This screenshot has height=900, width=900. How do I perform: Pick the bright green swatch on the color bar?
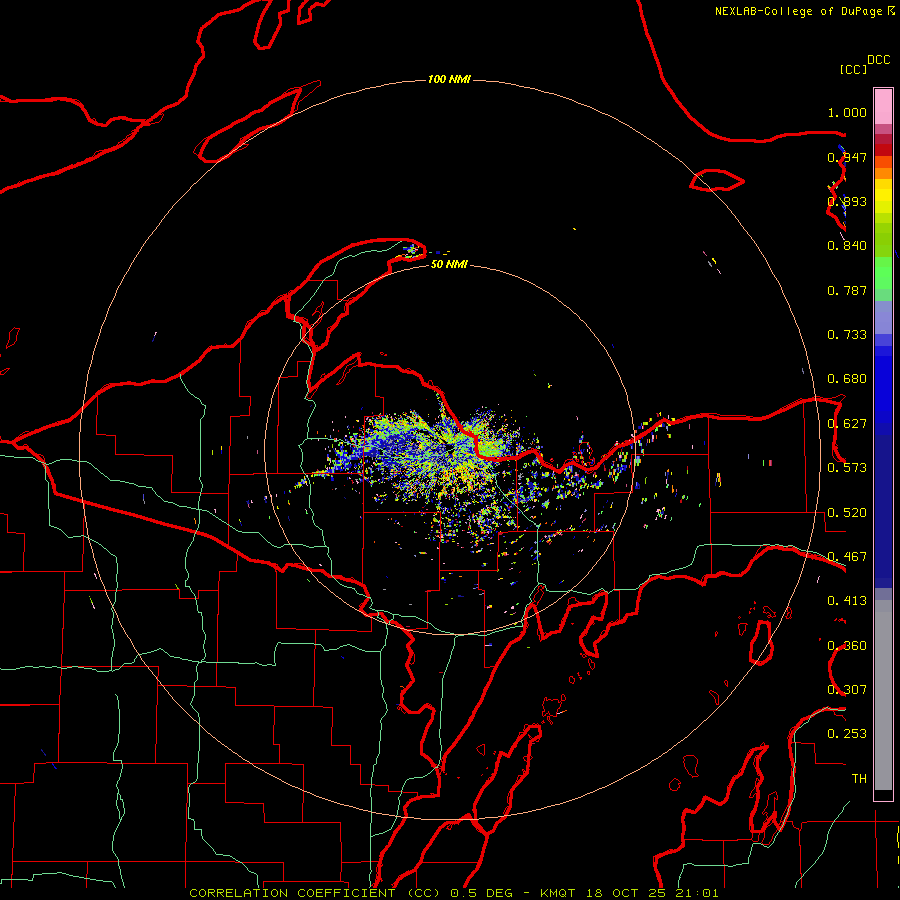click(883, 273)
